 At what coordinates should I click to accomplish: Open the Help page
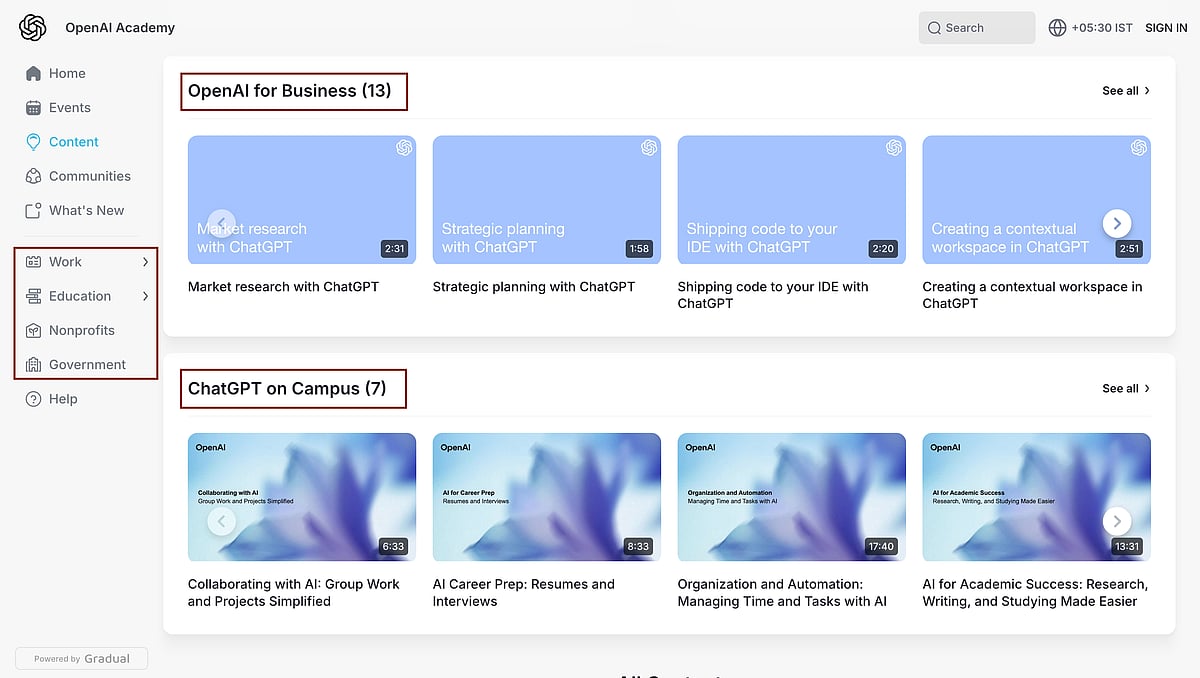[x=62, y=398]
